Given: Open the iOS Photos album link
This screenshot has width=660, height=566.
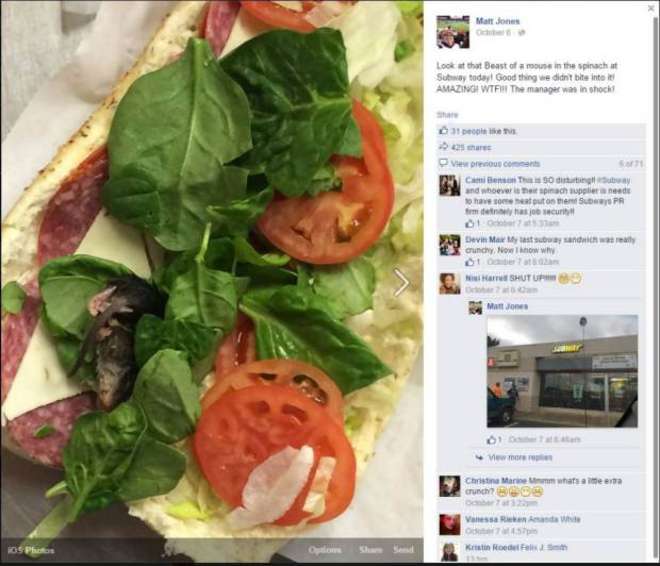Looking at the screenshot, I should point(31,550).
